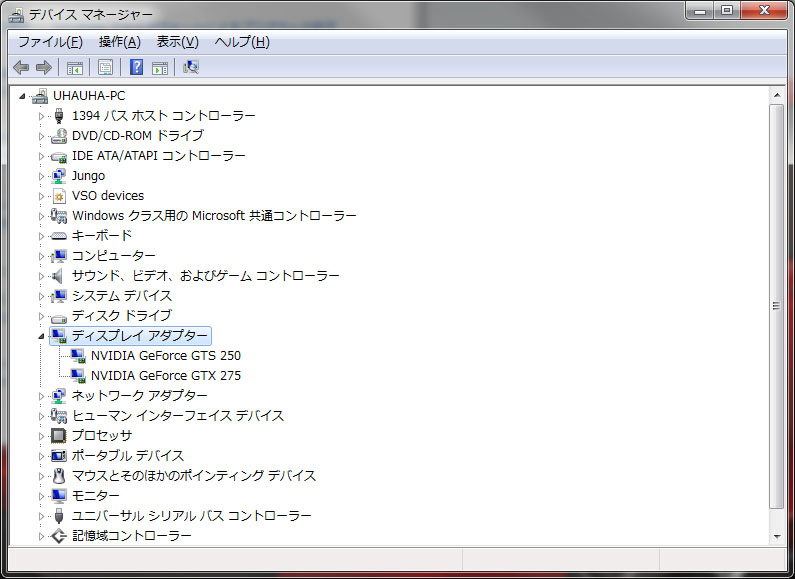The height and width of the screenshot is (579, 795).
Task: Click the モニター monitor icon
Action: [x=59, y=495]
